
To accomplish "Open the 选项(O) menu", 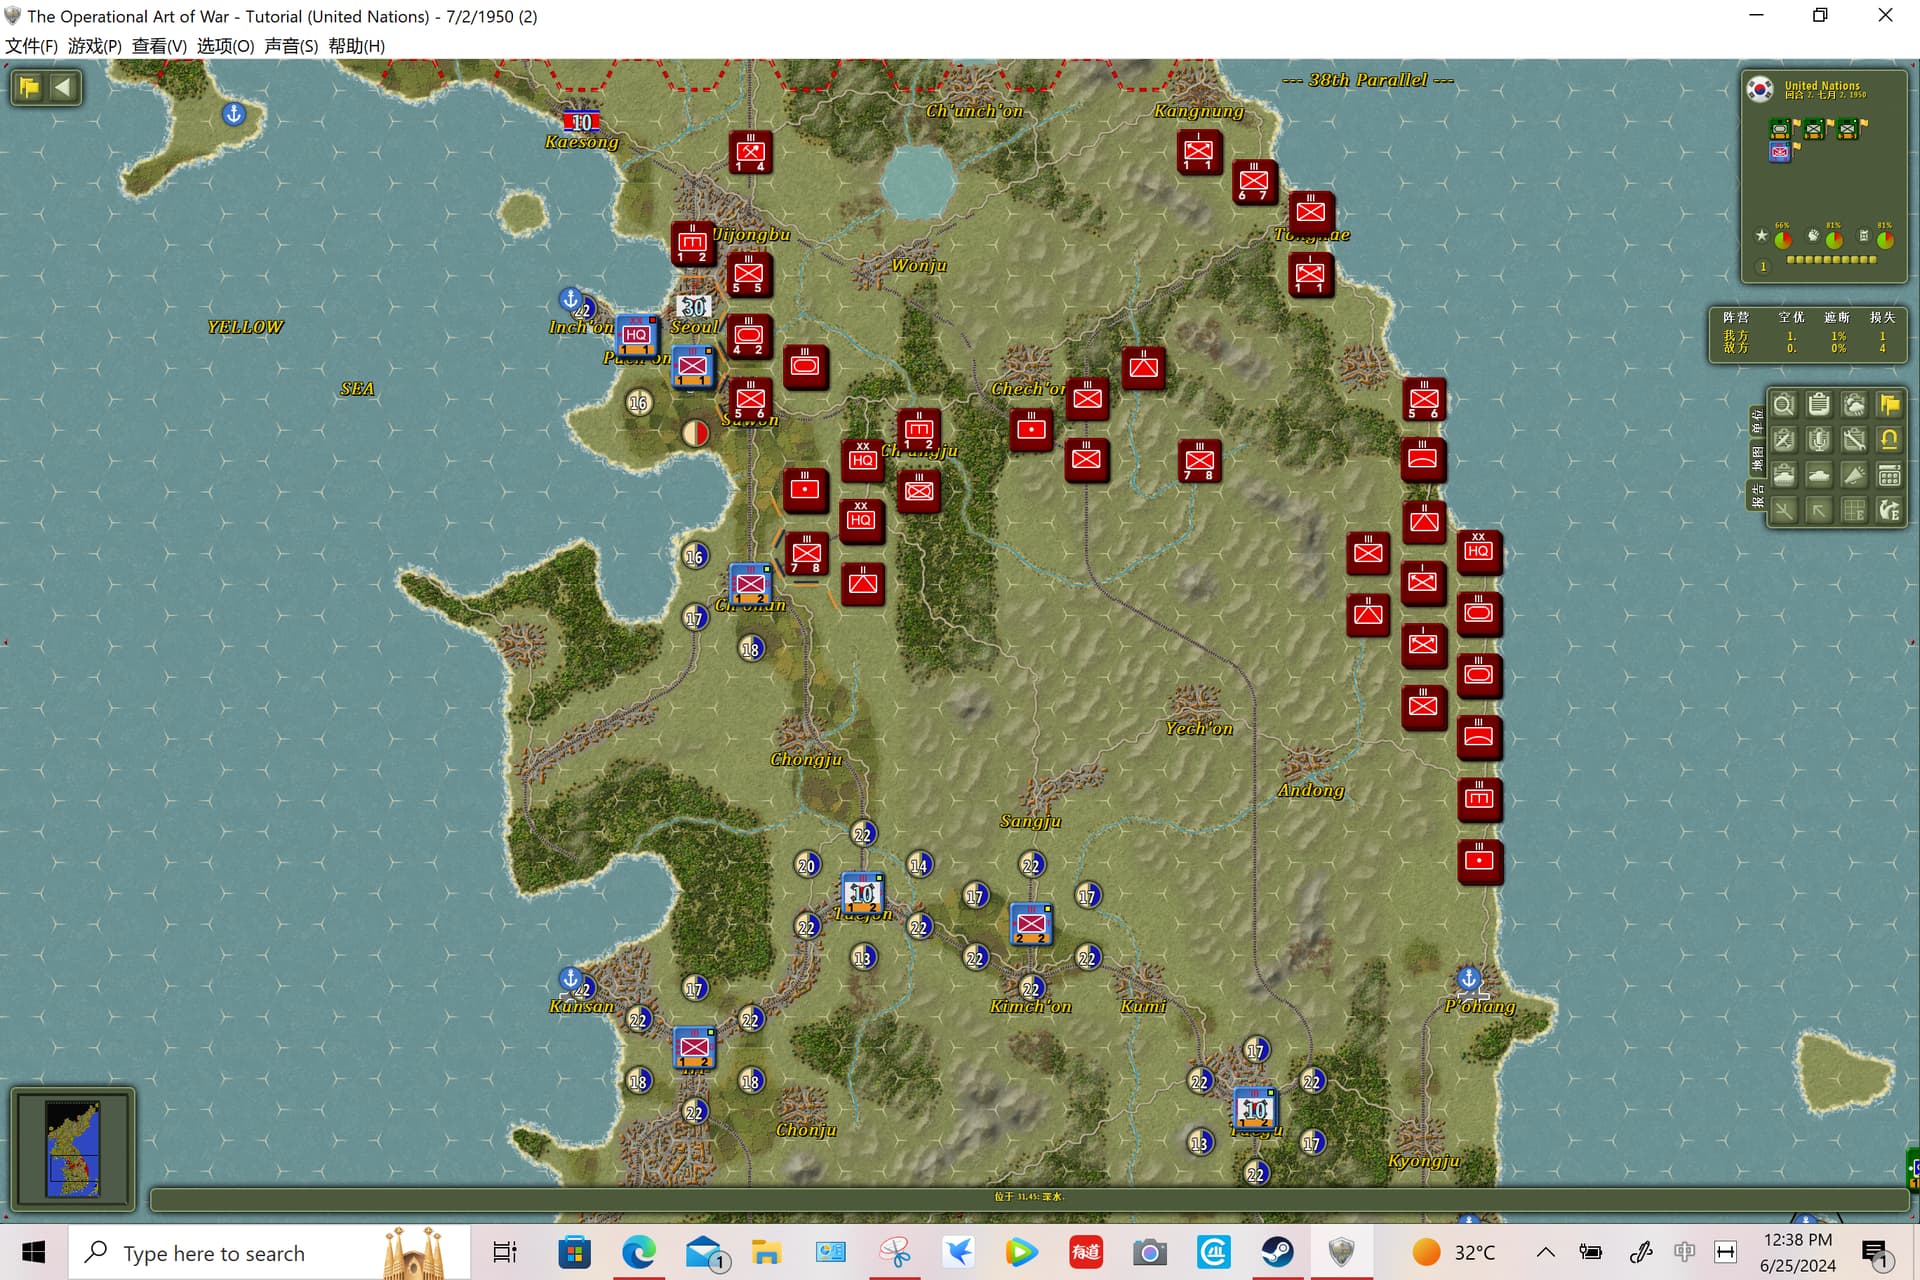I will (225, 46).
